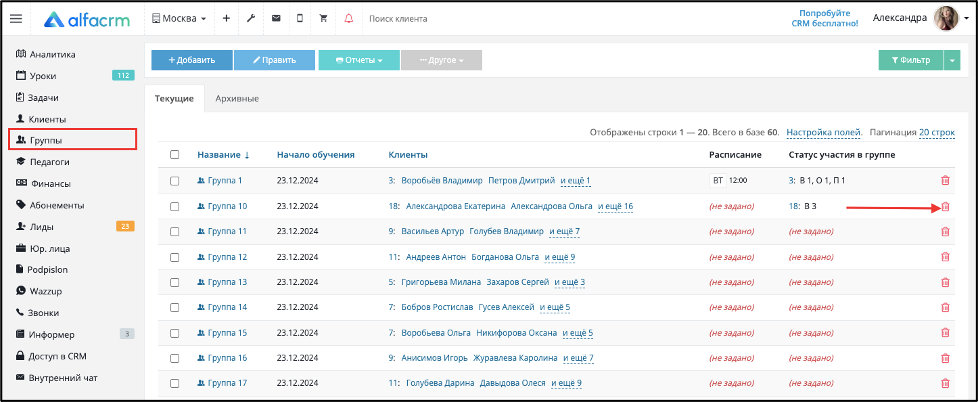Viewport: 979px width, 402px height.
Task: Delete Группа 15 with trash icon
Action: [945, 333]
